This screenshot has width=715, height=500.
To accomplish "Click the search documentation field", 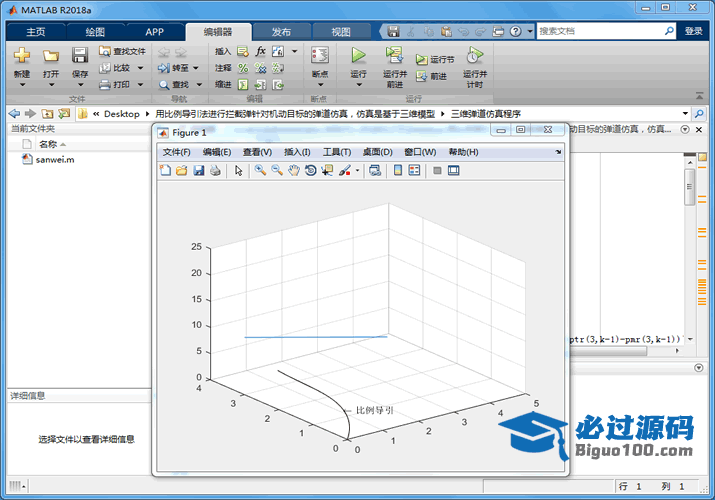I will point(600,31).
